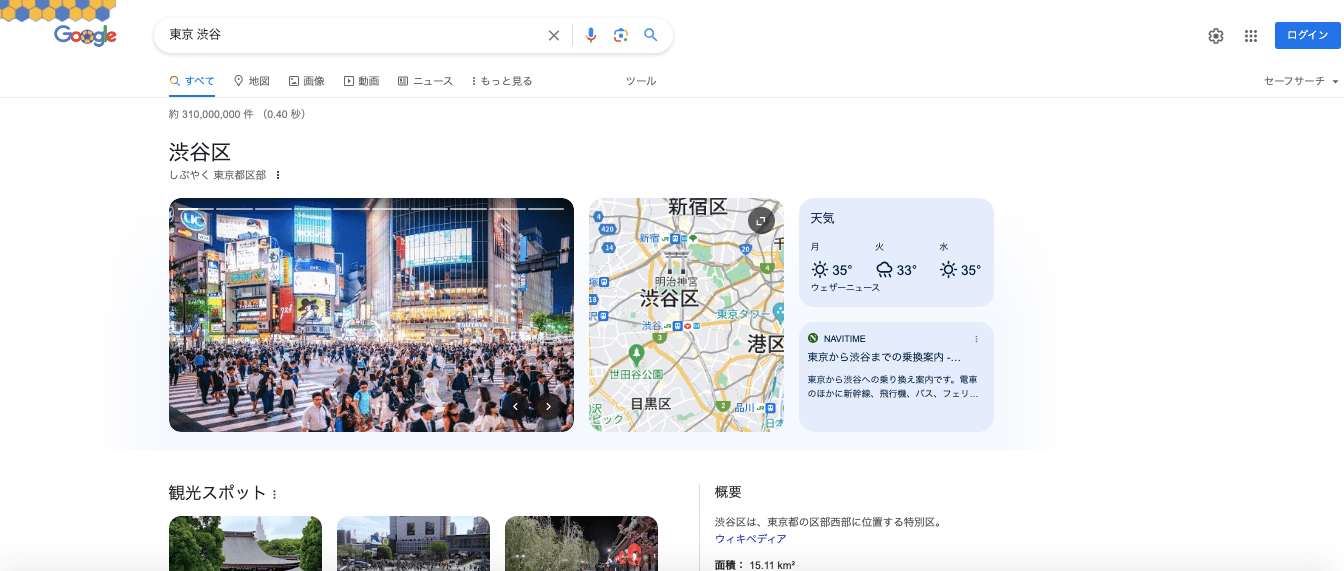The width and height of the screenshot is (1344, 571).
Task: Open the Shibuya crossing photo
Action: click(x=371, y=315)
